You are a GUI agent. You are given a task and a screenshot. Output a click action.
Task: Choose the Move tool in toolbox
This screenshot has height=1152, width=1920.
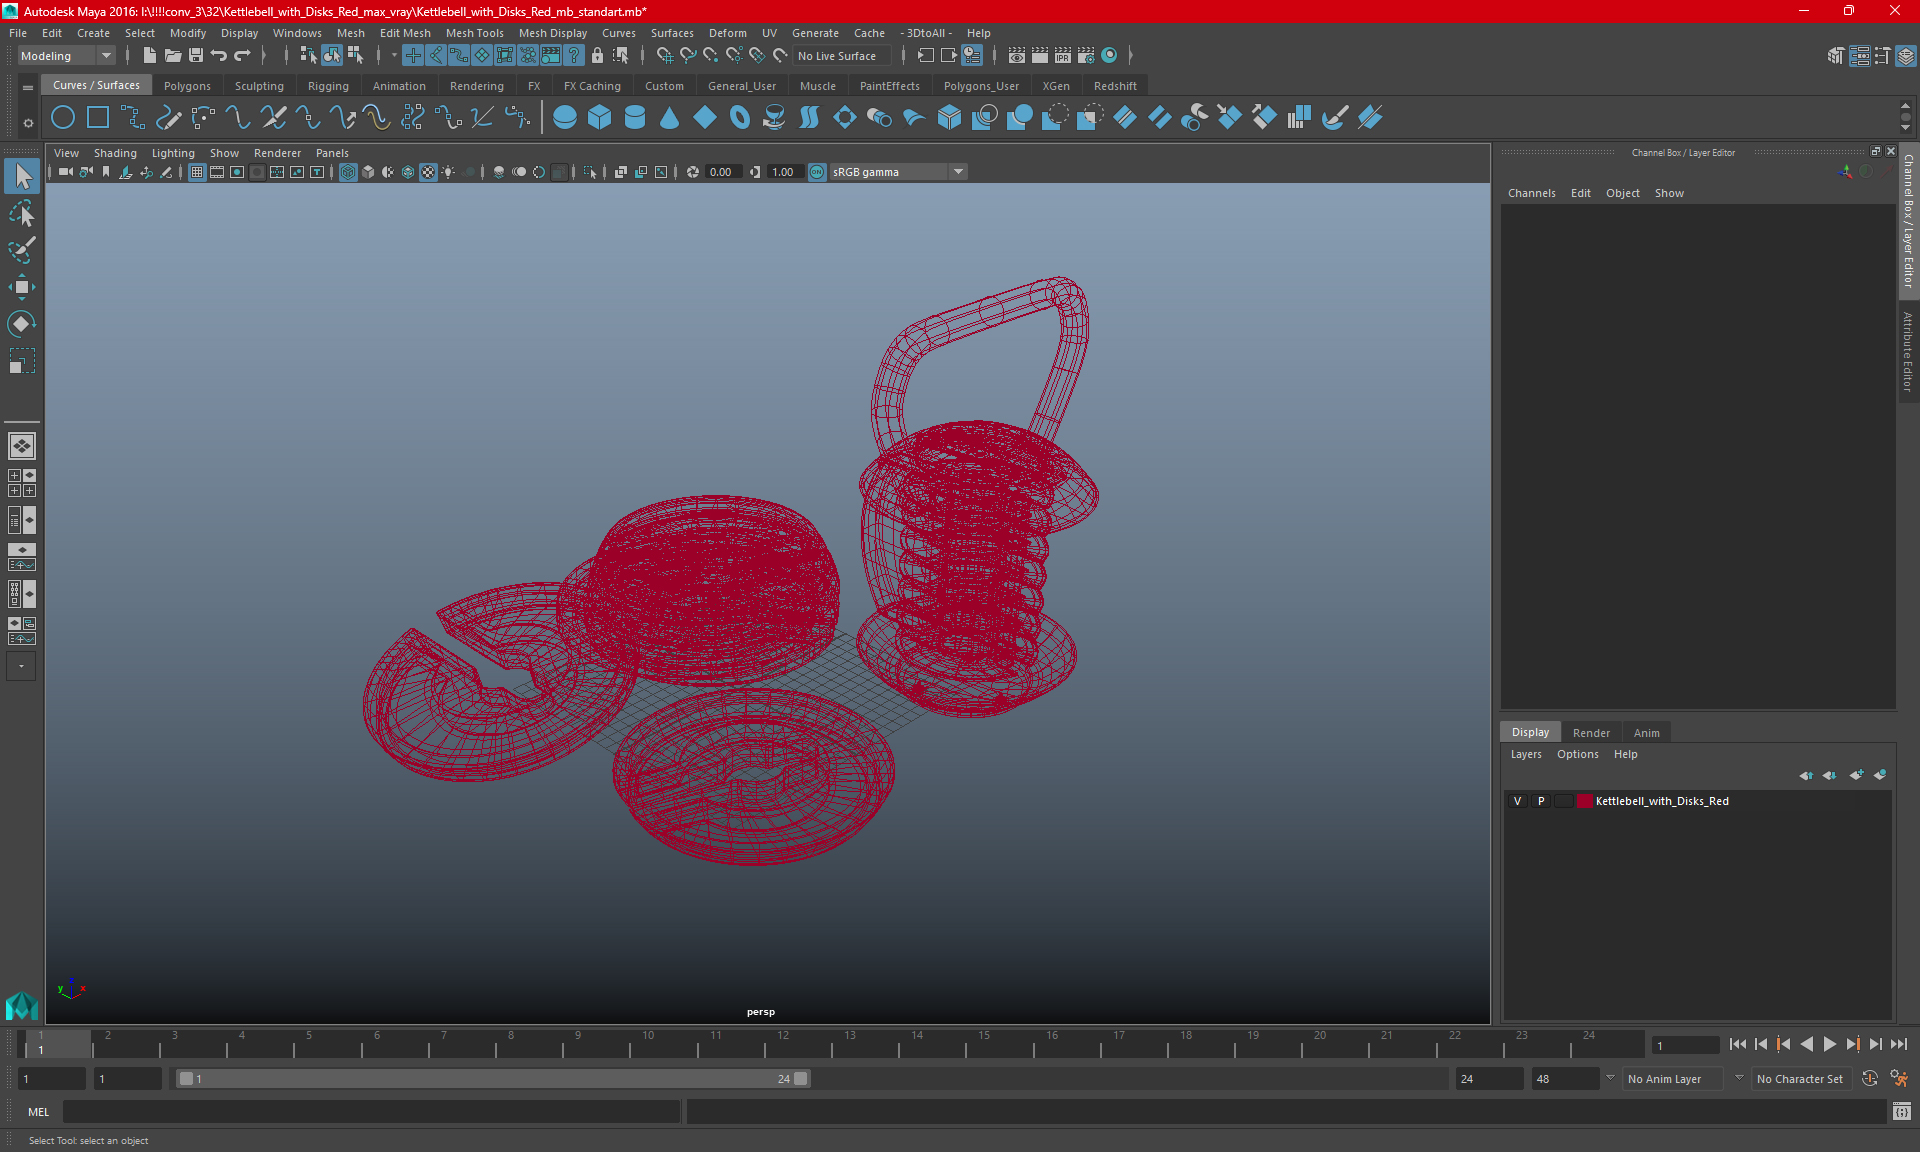21,287
